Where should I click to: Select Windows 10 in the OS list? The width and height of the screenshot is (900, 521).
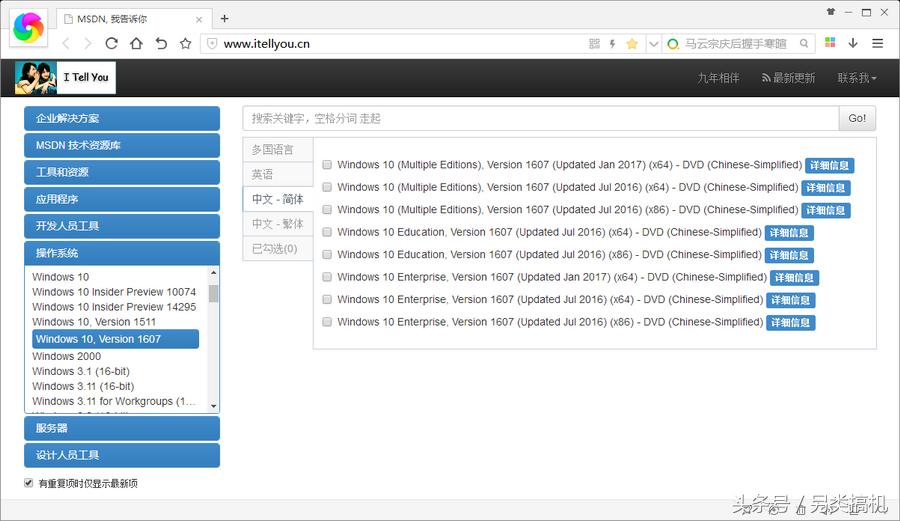coord(60,277)
